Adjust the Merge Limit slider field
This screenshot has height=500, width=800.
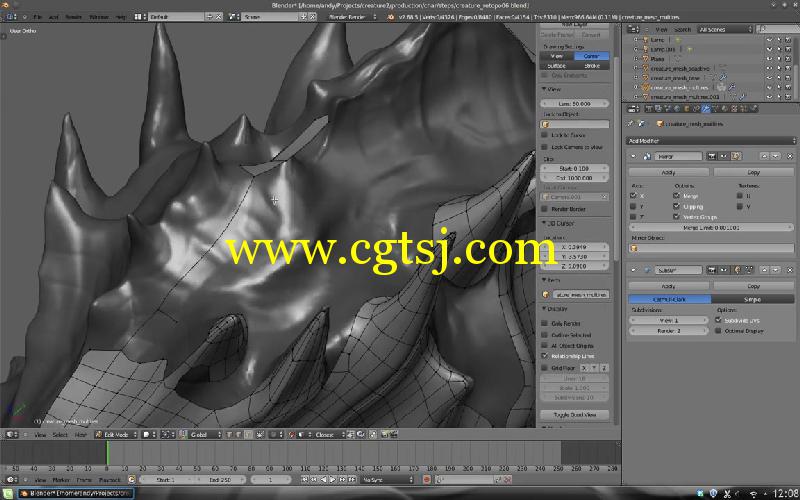pyautogui.click(x=711, y=228)
